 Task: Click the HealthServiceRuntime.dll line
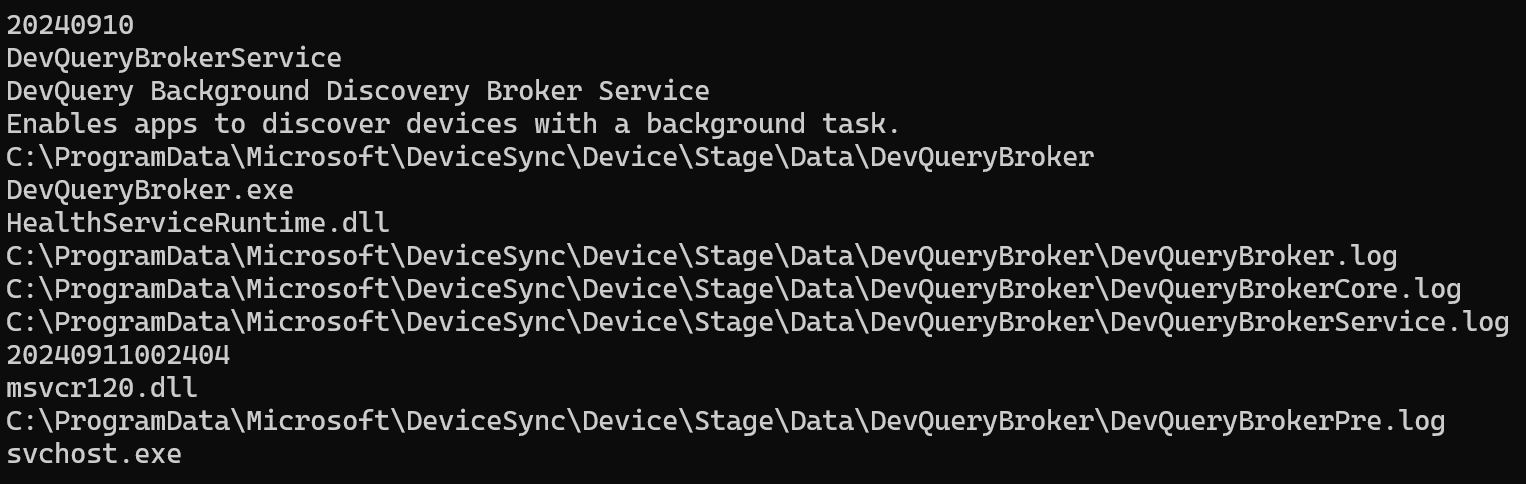click(x=198, y=222)
